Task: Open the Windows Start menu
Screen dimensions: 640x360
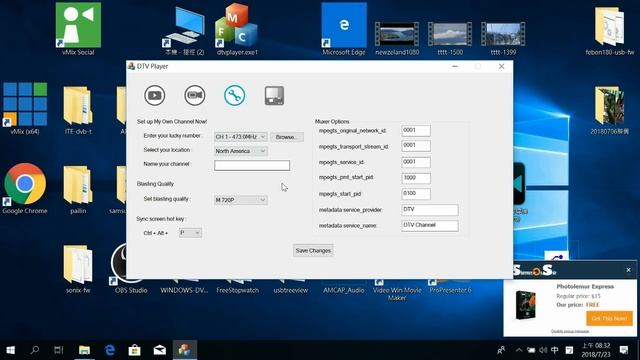Action: pyautogui.click(x=11, y=350)
